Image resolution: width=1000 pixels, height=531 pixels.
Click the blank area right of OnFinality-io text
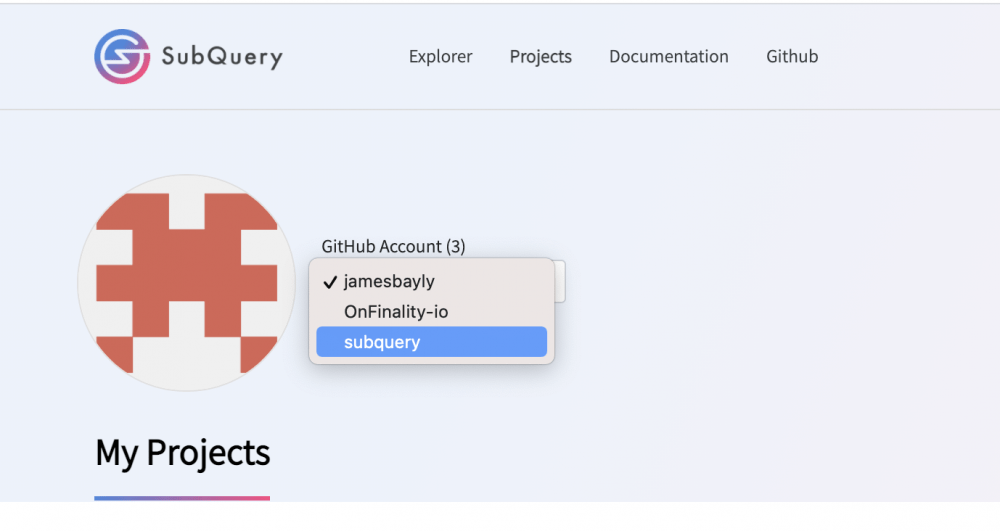pos(497,312)
